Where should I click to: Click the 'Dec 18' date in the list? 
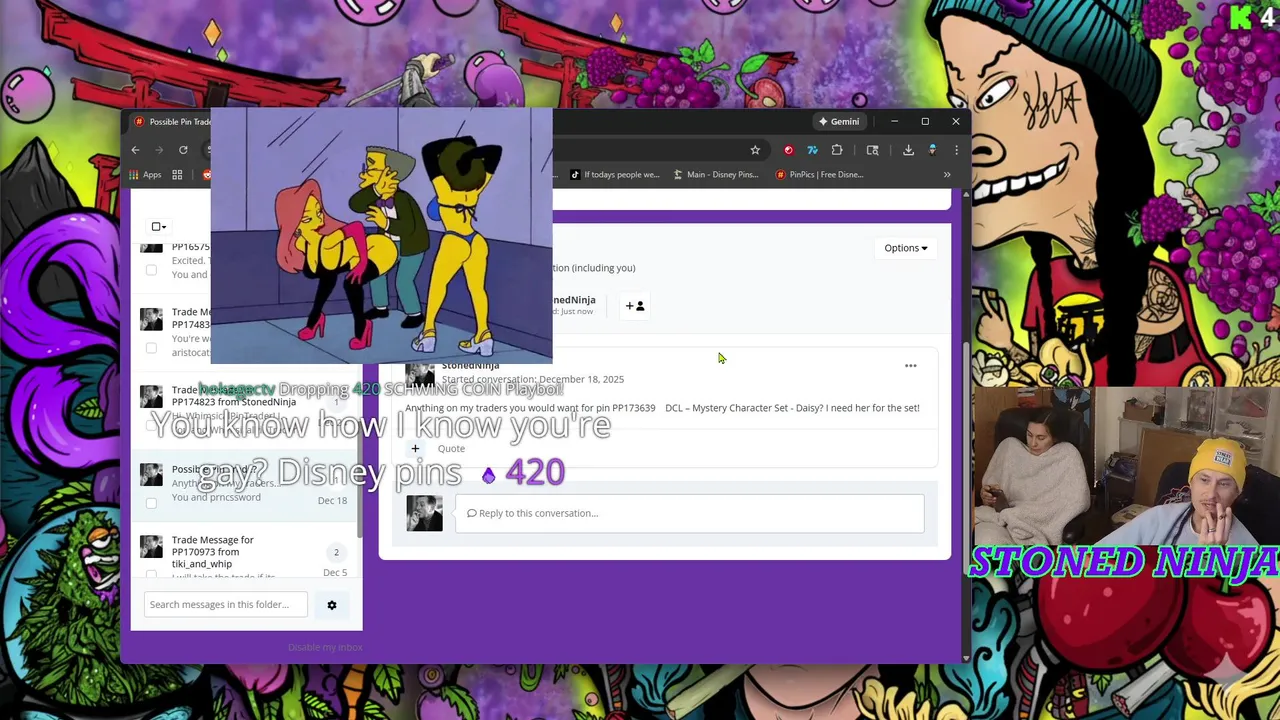coord(332,500)
